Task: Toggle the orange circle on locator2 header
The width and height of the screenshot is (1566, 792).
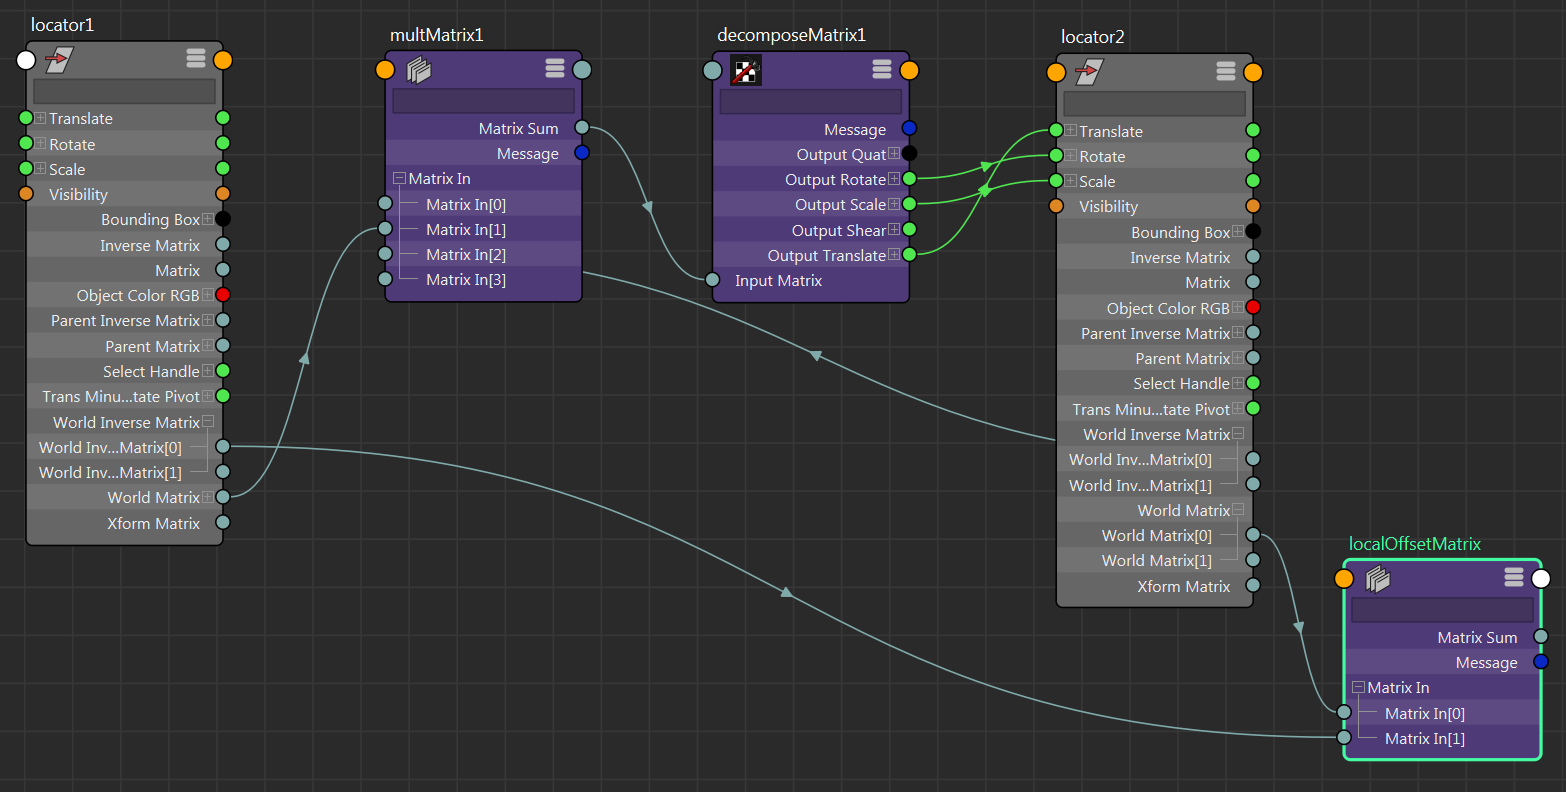Action: tap(1056, 71)
